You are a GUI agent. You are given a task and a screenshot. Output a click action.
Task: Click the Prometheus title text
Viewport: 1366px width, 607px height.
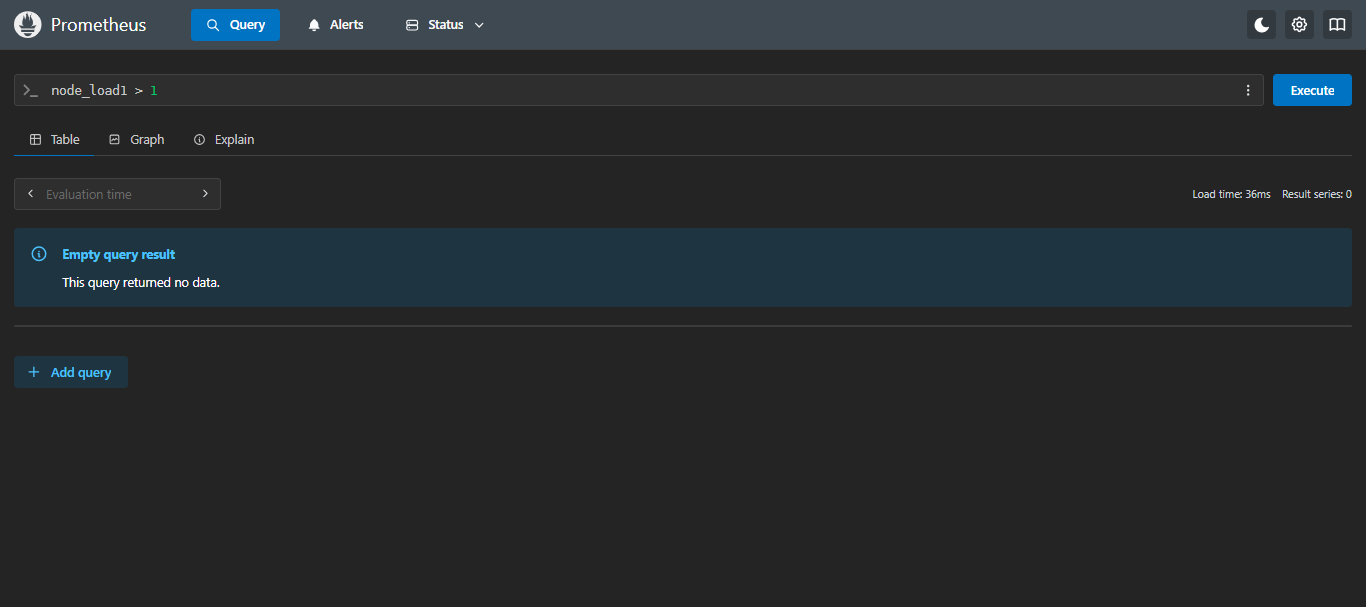[98, 25]
